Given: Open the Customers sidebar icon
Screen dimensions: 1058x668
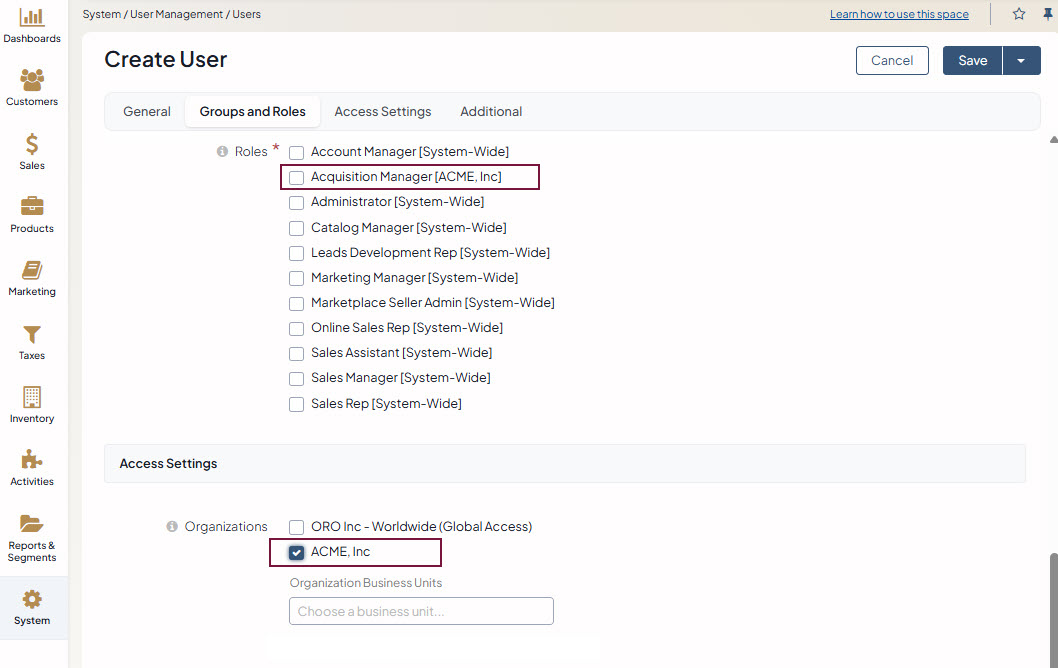Looking at the screenshot, I should click(x=32, y=81).
